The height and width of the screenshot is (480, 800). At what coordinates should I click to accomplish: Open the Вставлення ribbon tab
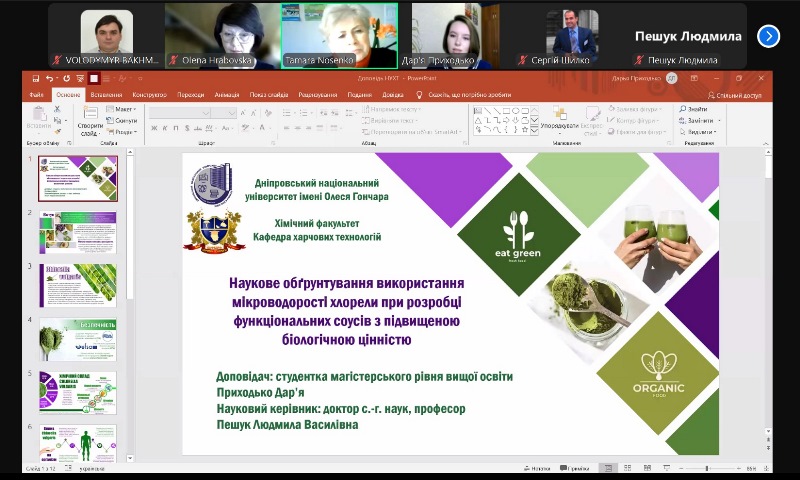106,95
